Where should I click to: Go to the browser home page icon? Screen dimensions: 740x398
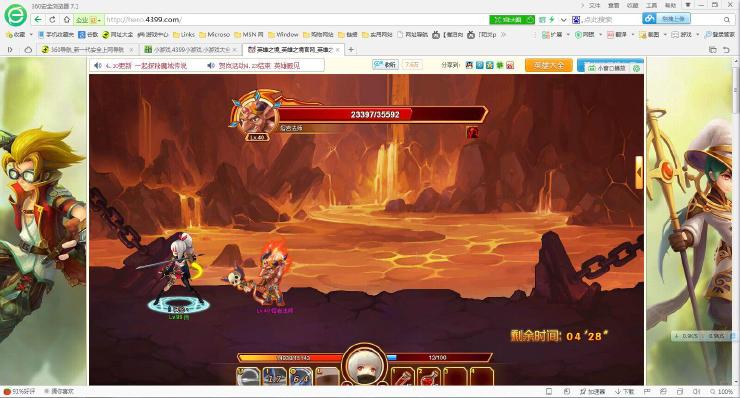[x=67, y=19]
